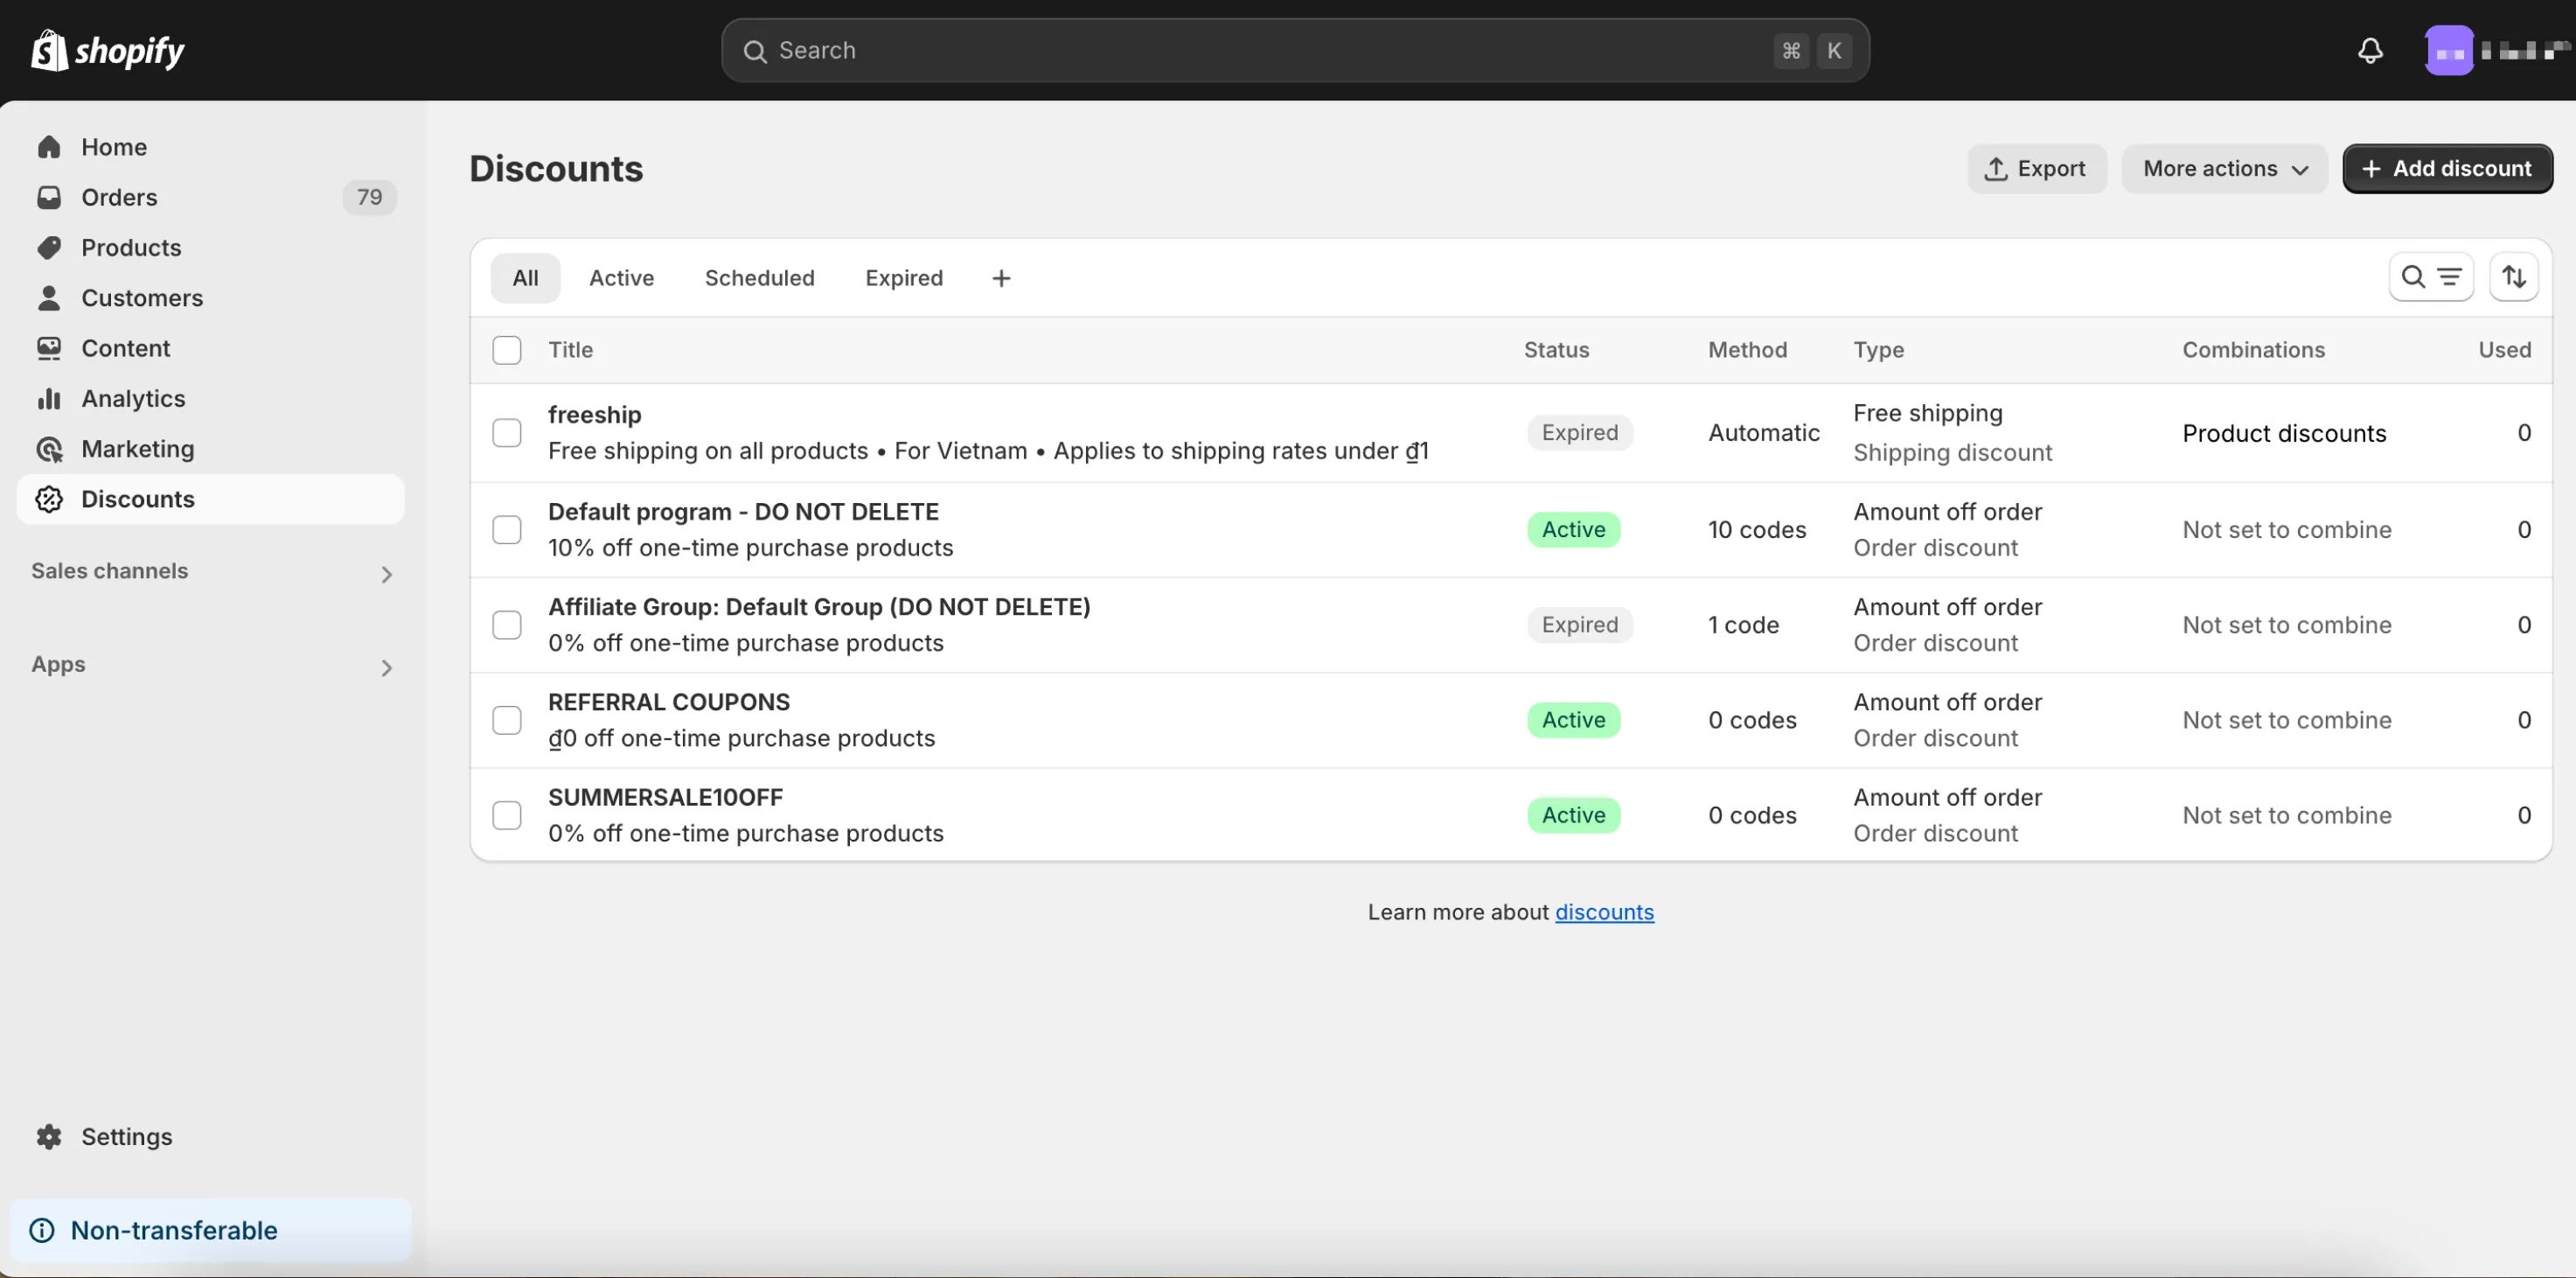Open the SUMMERSALE10OFF discount title
This screenshot has width=2576, height=1278.
(665, 797)
